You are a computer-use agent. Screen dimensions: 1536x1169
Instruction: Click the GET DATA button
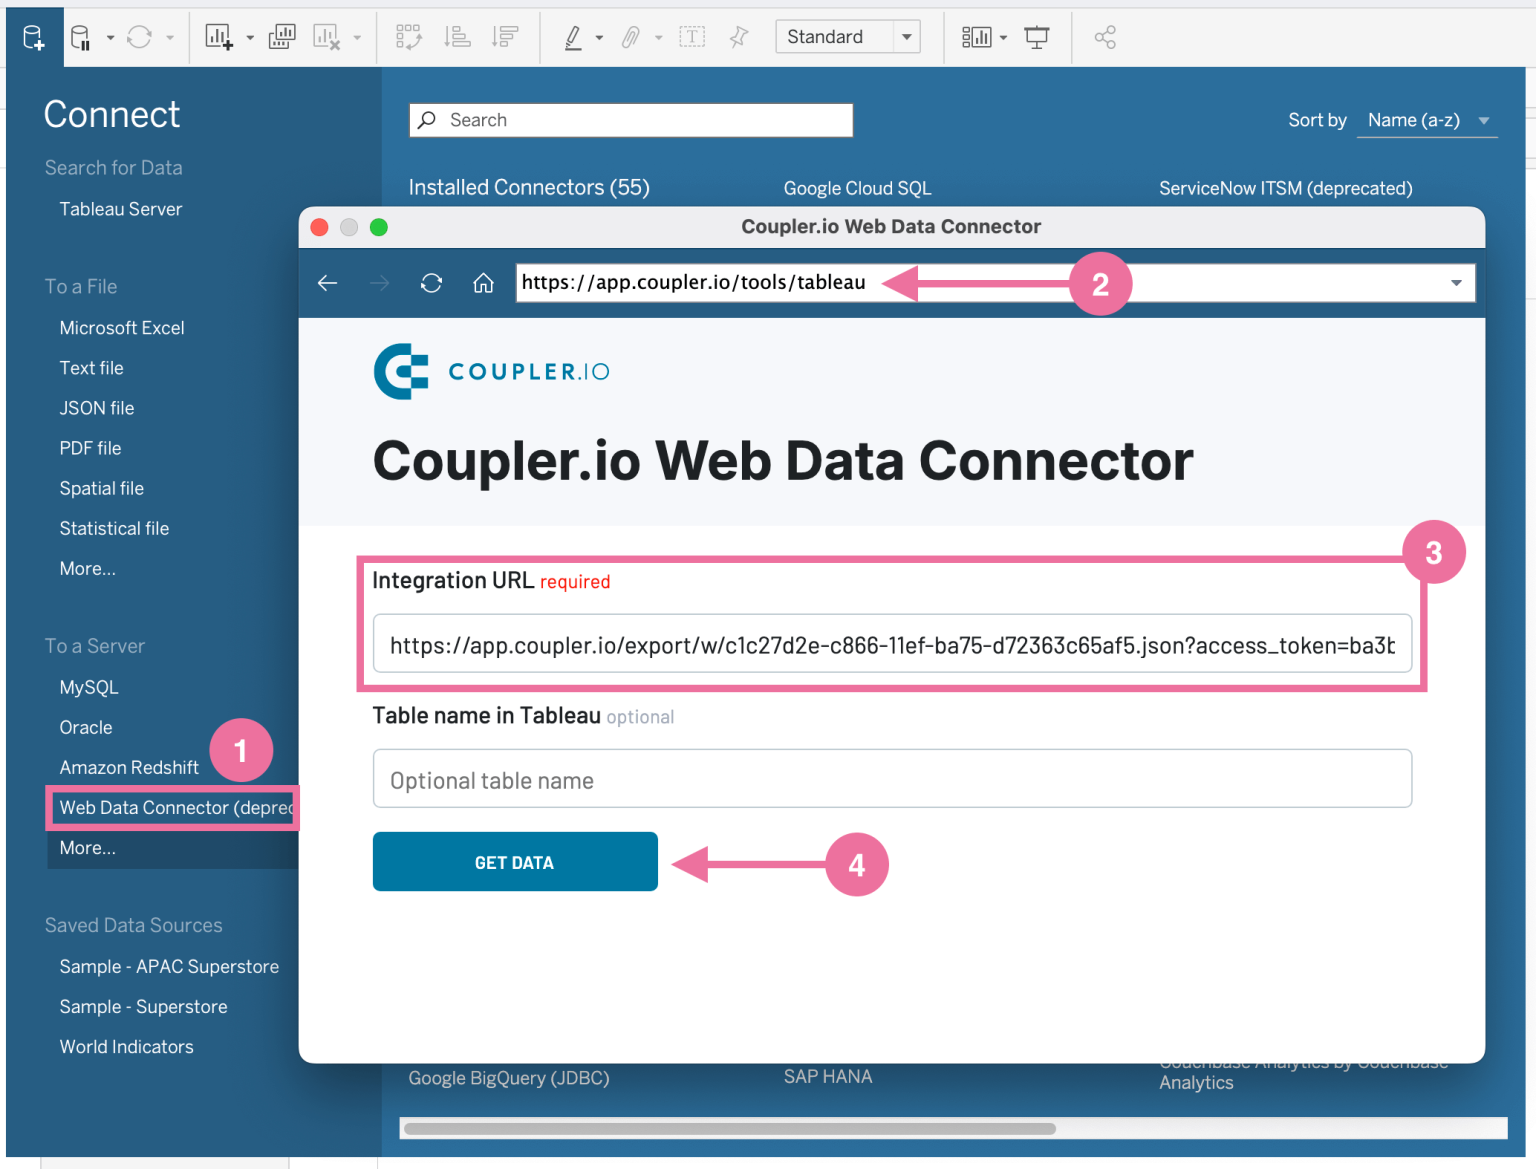[x=514, y=861]
